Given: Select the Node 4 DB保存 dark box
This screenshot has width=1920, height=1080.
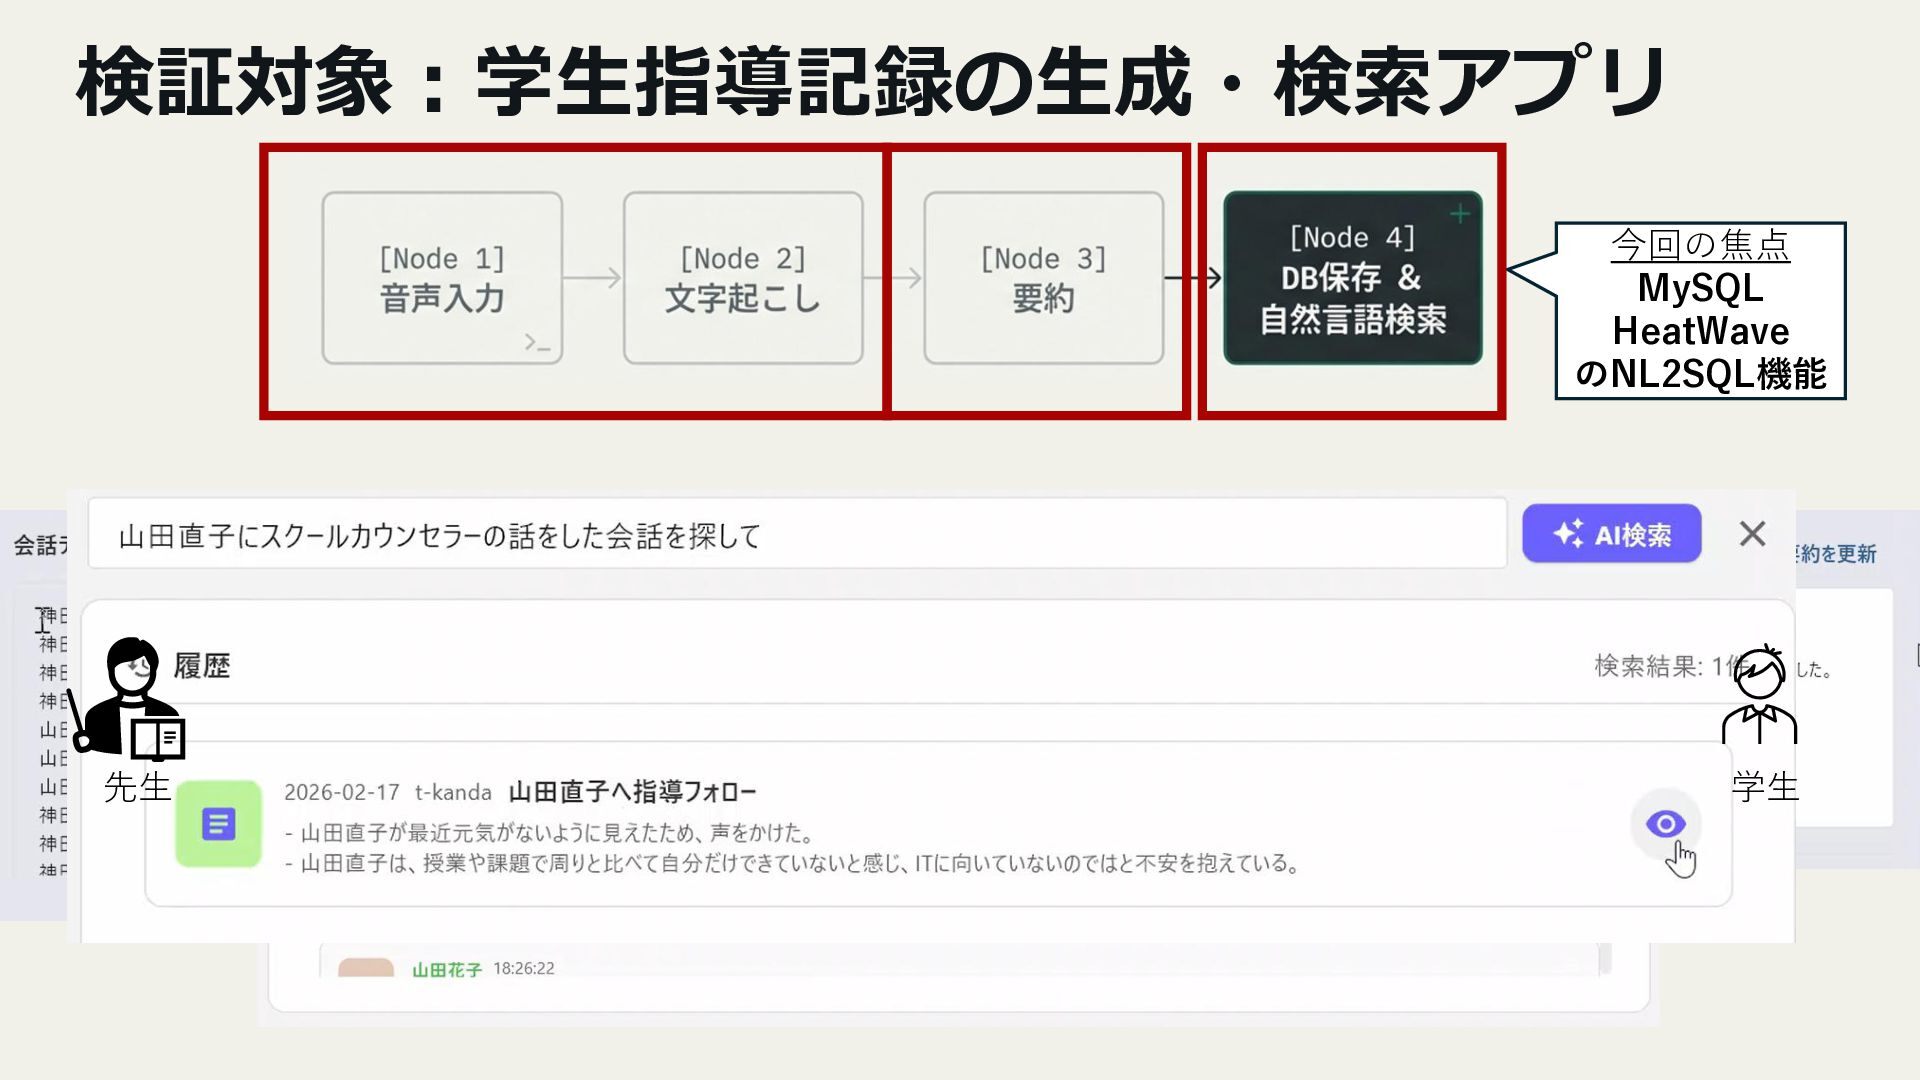Looking at the screenshot, I should point(1352,278).
